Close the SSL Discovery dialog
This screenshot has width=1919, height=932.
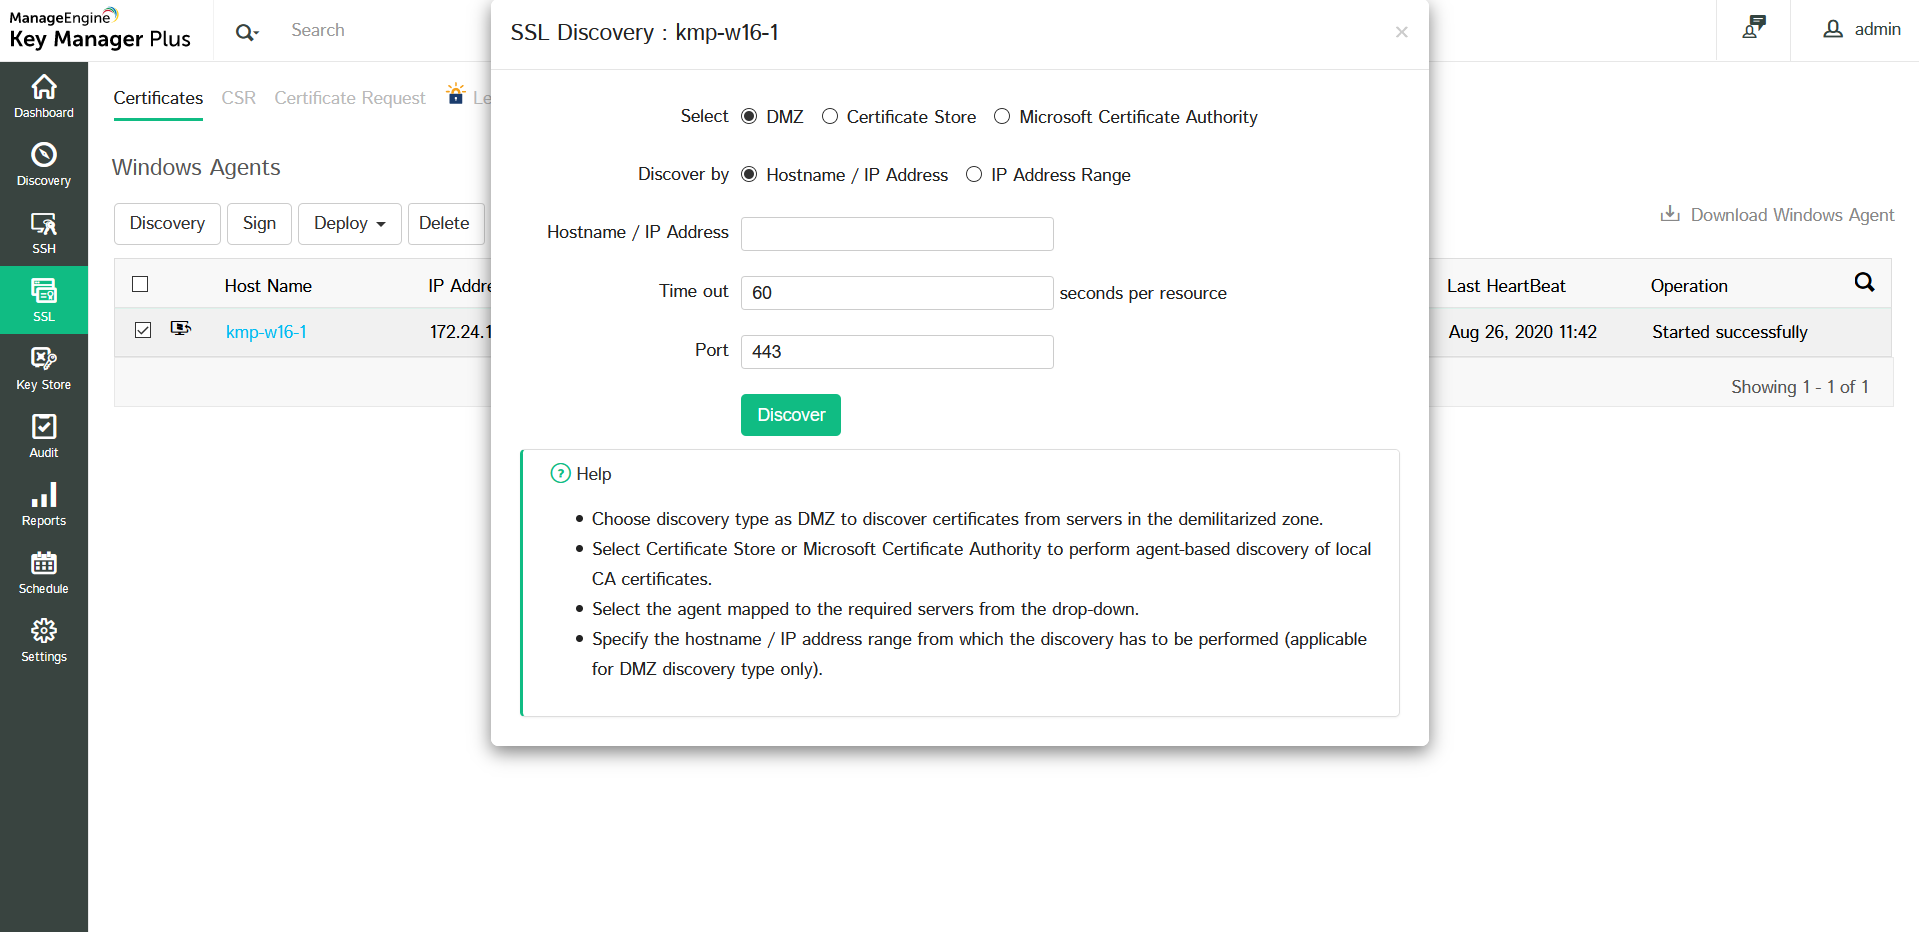pos(1402,32)
